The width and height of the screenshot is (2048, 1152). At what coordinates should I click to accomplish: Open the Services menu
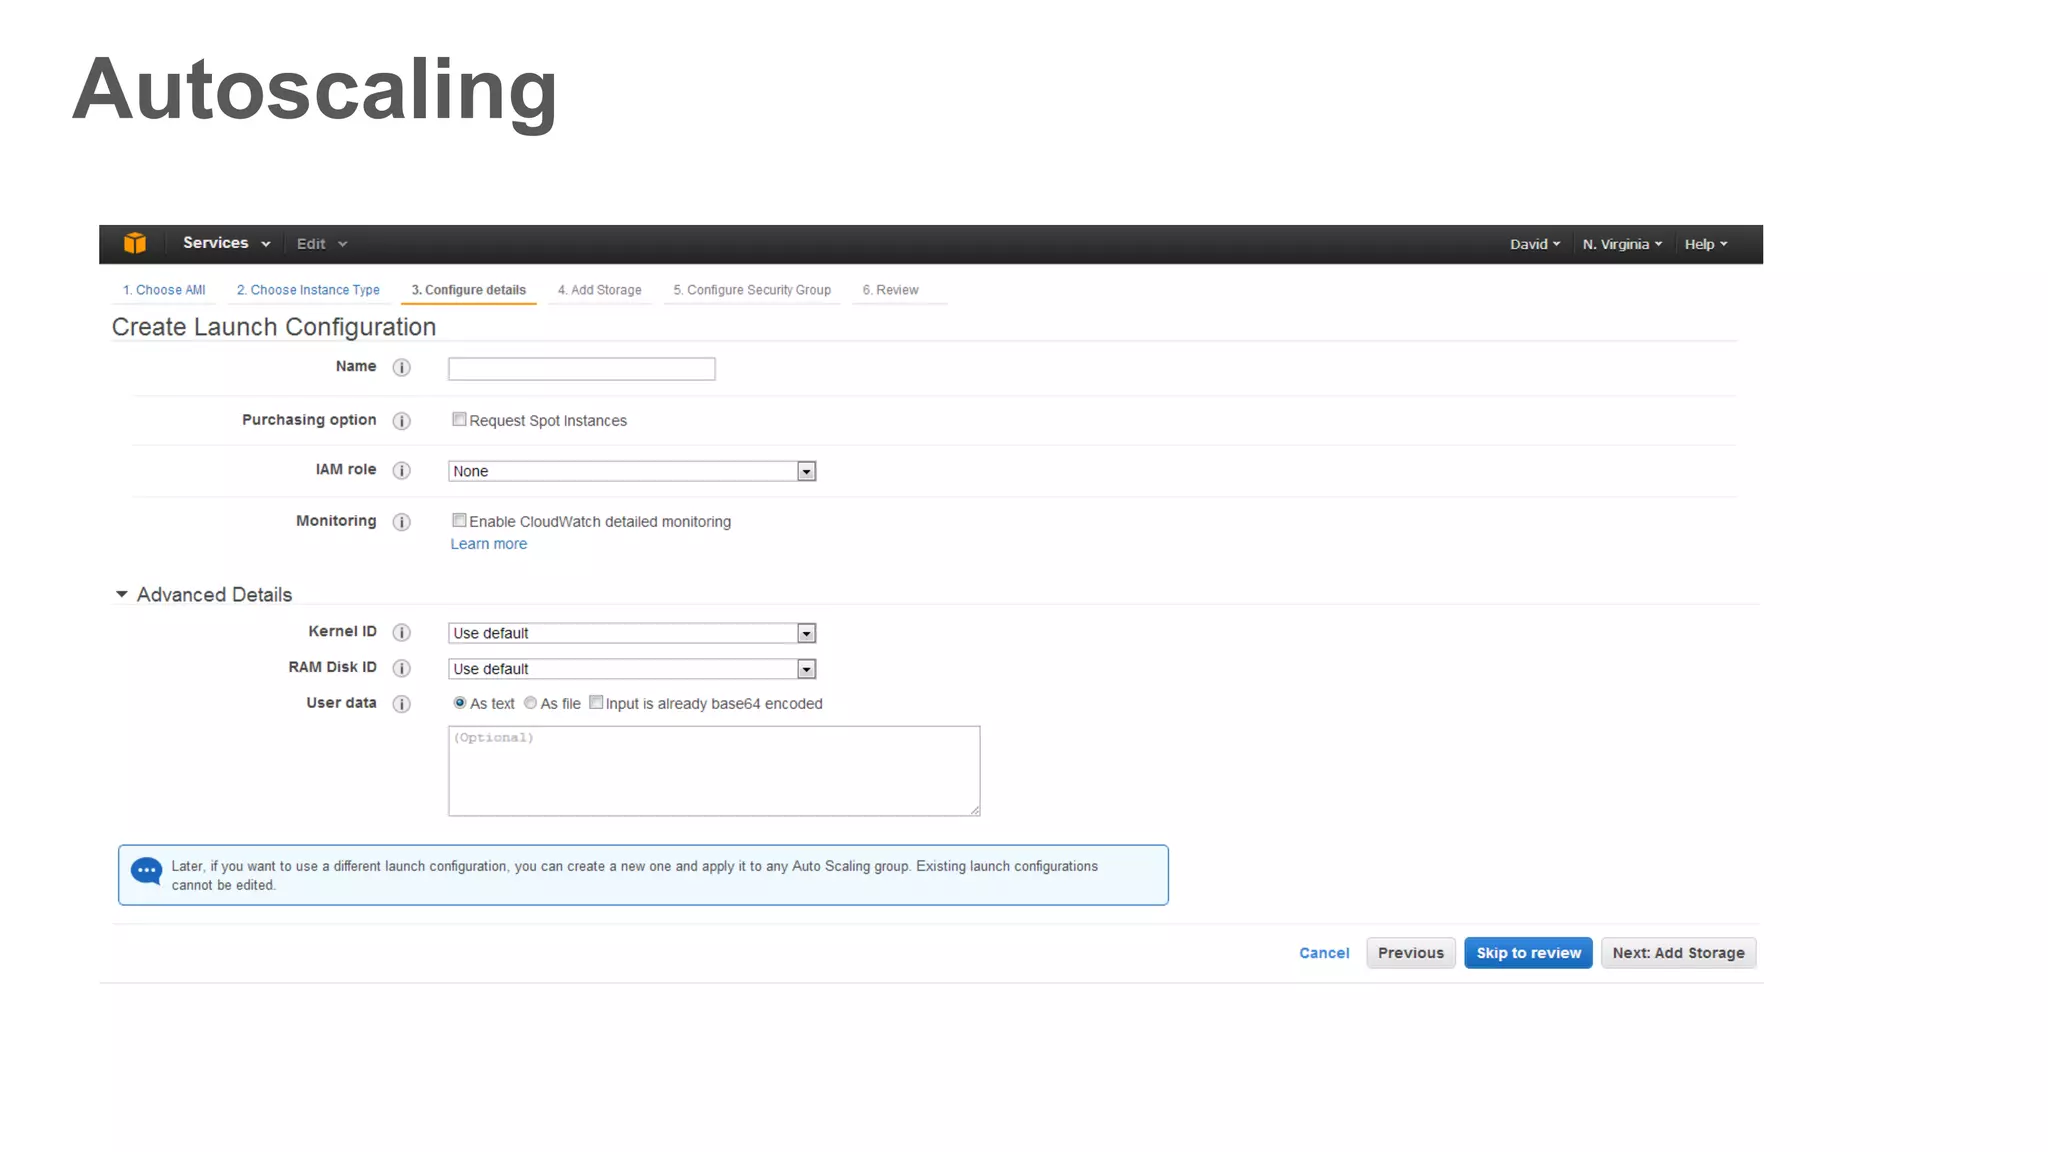tap(226, 243)
